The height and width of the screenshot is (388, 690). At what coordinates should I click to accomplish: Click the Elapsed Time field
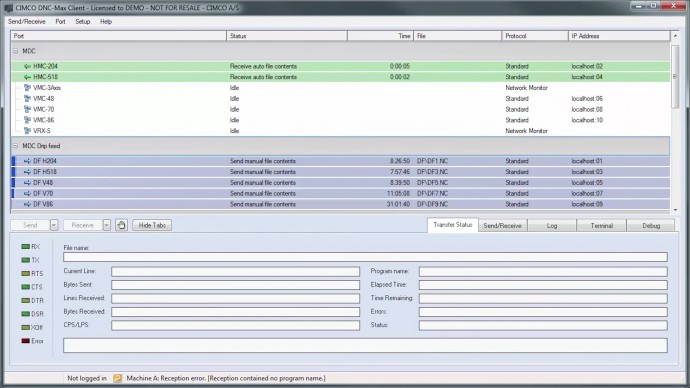(543, 285)
